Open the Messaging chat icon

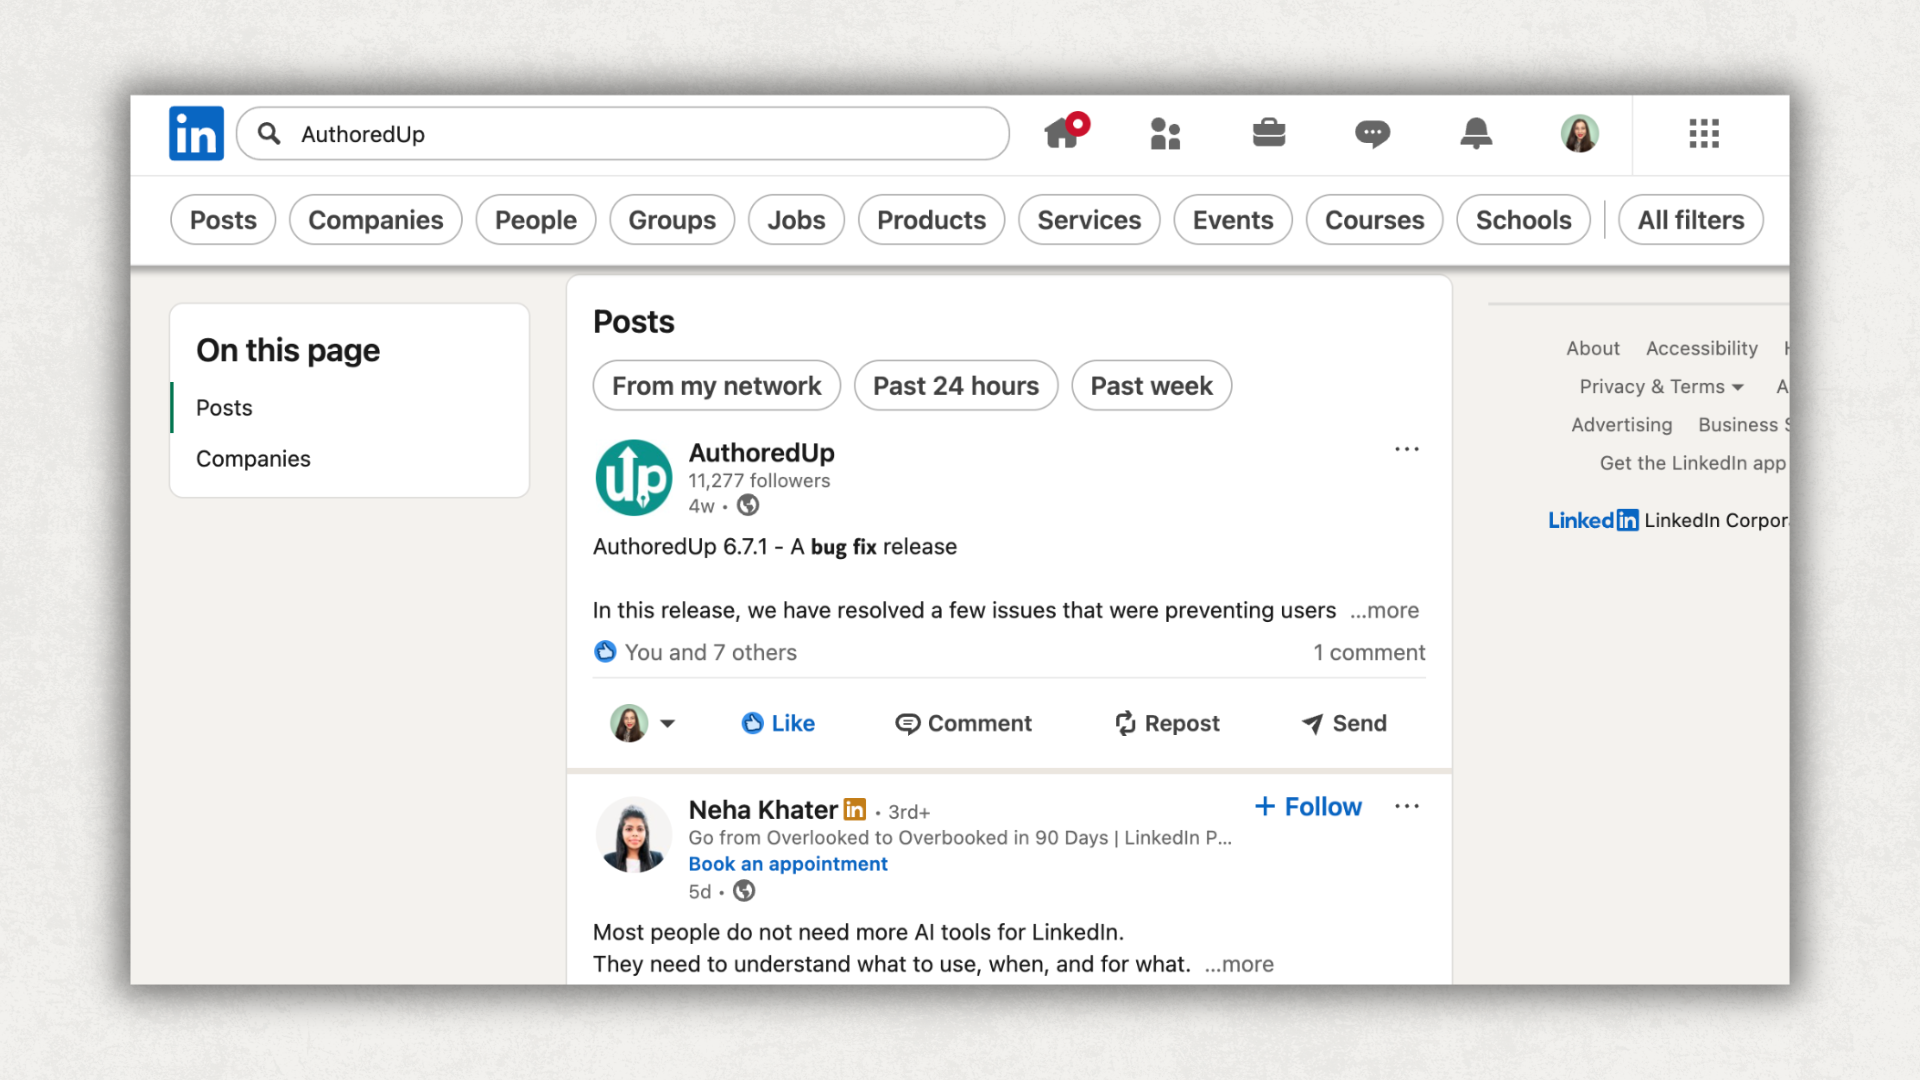coord(1372,133)
